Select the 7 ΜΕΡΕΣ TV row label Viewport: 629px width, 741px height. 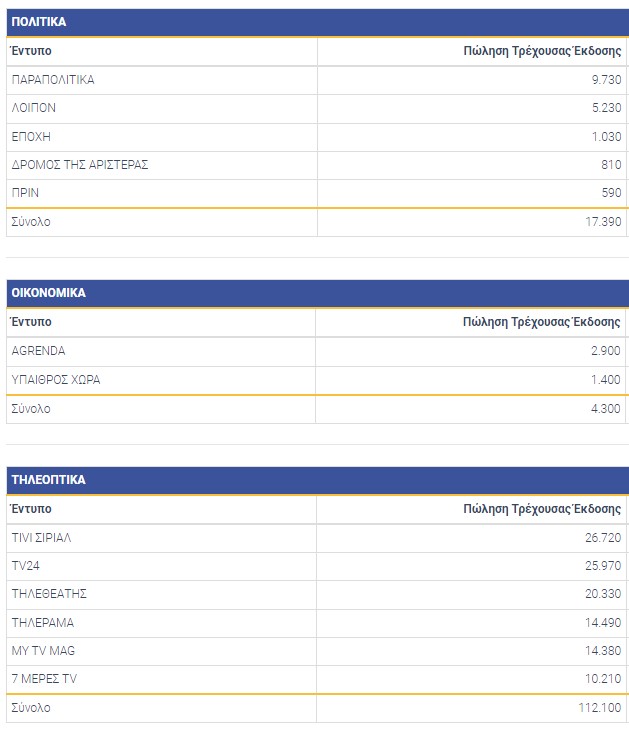[x=44, y=679]
